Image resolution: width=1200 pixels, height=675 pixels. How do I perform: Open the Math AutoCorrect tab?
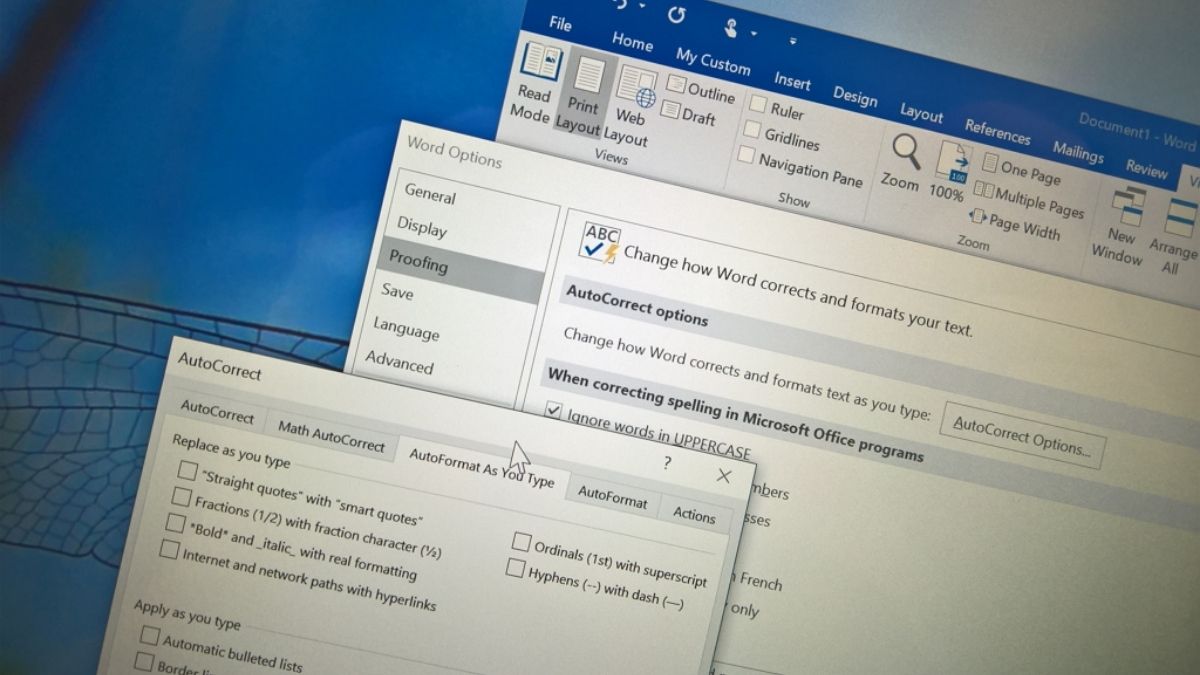click(x=331, y=436)
